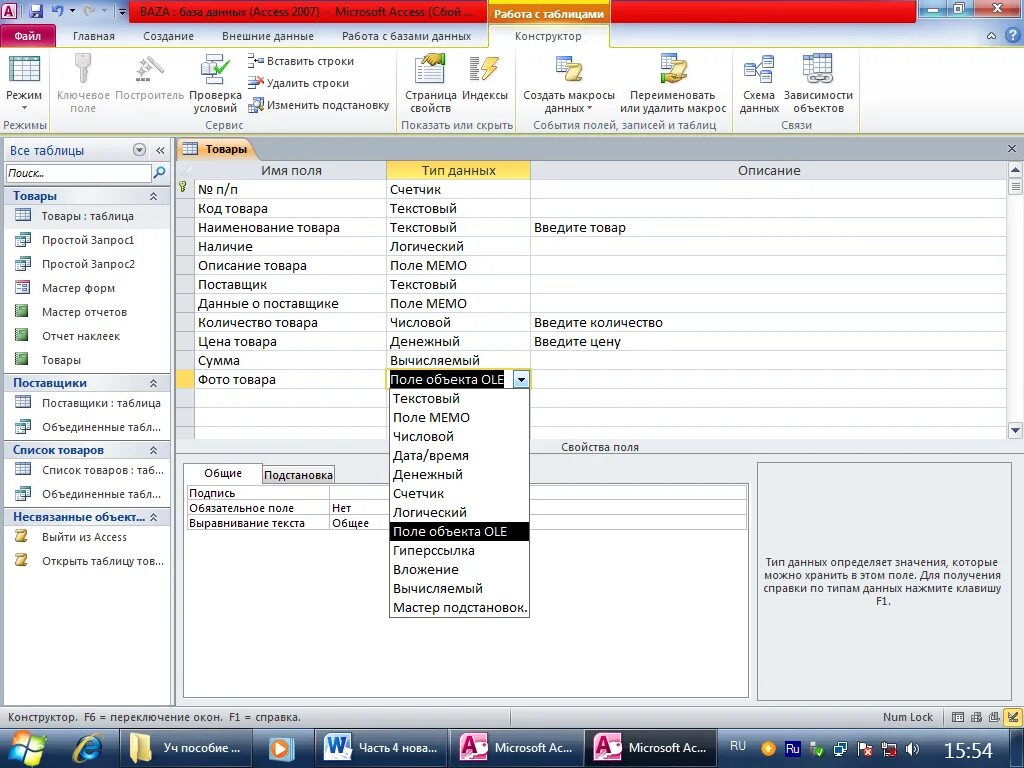Save with the quick access Save icon

point(36,11)
